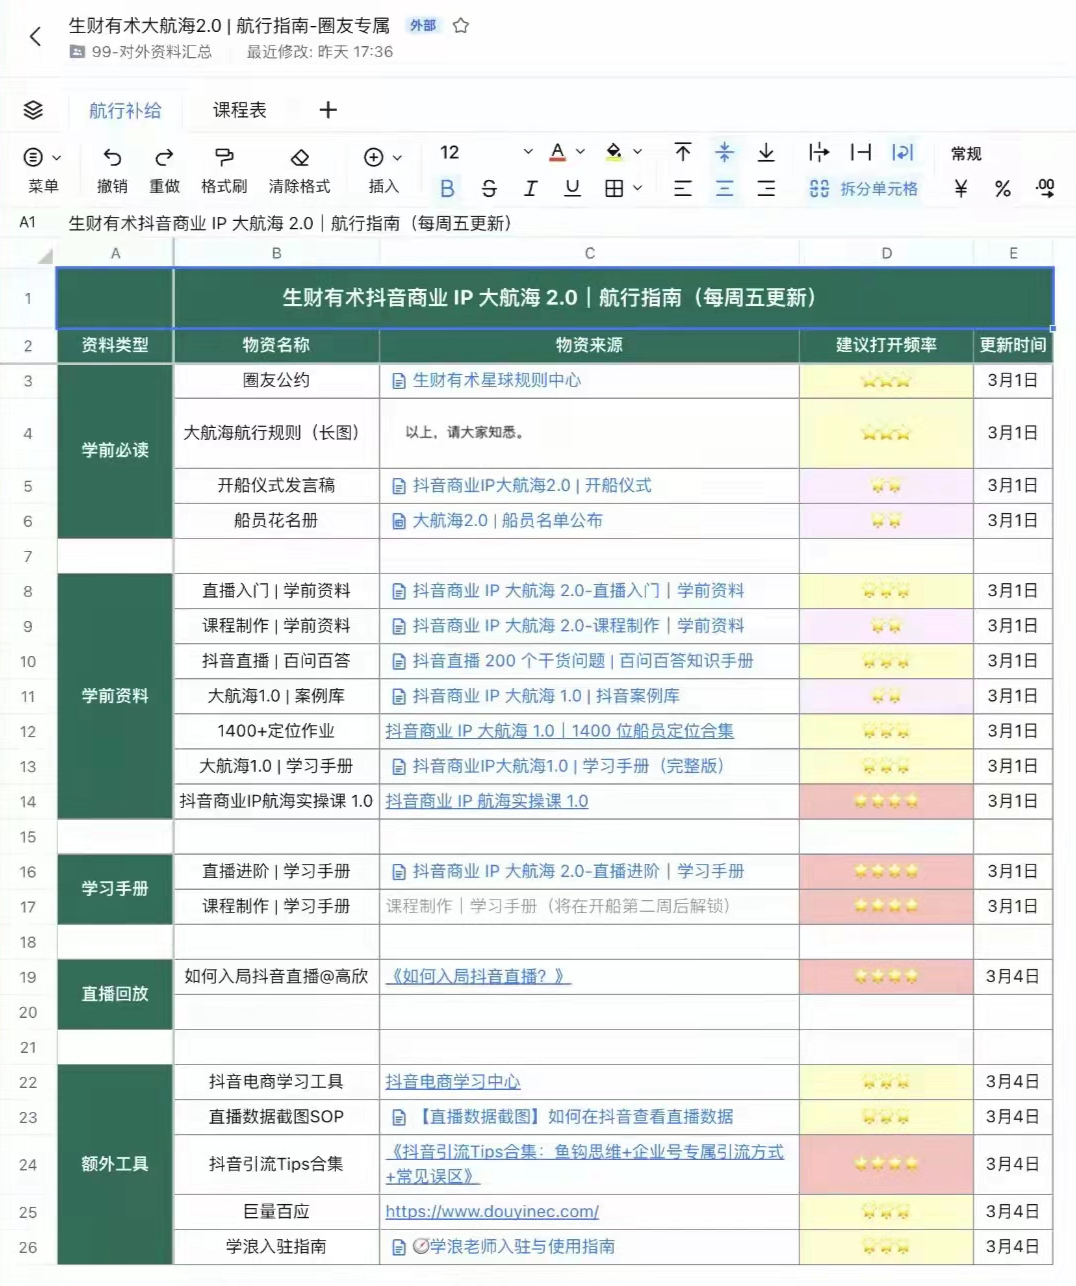This screenshot has height=1286, width=1076.
Task: Toggle strikethrough formatting
Action: [489, 188]
